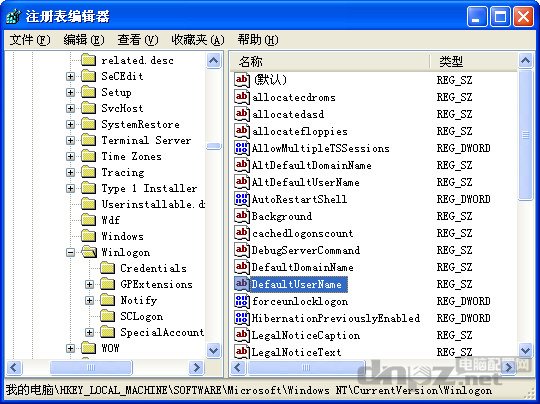Click the LegalNoticeCaption string icon
Image resolution: width=540 pixels, height=404 pixels.
pos(242,335)
